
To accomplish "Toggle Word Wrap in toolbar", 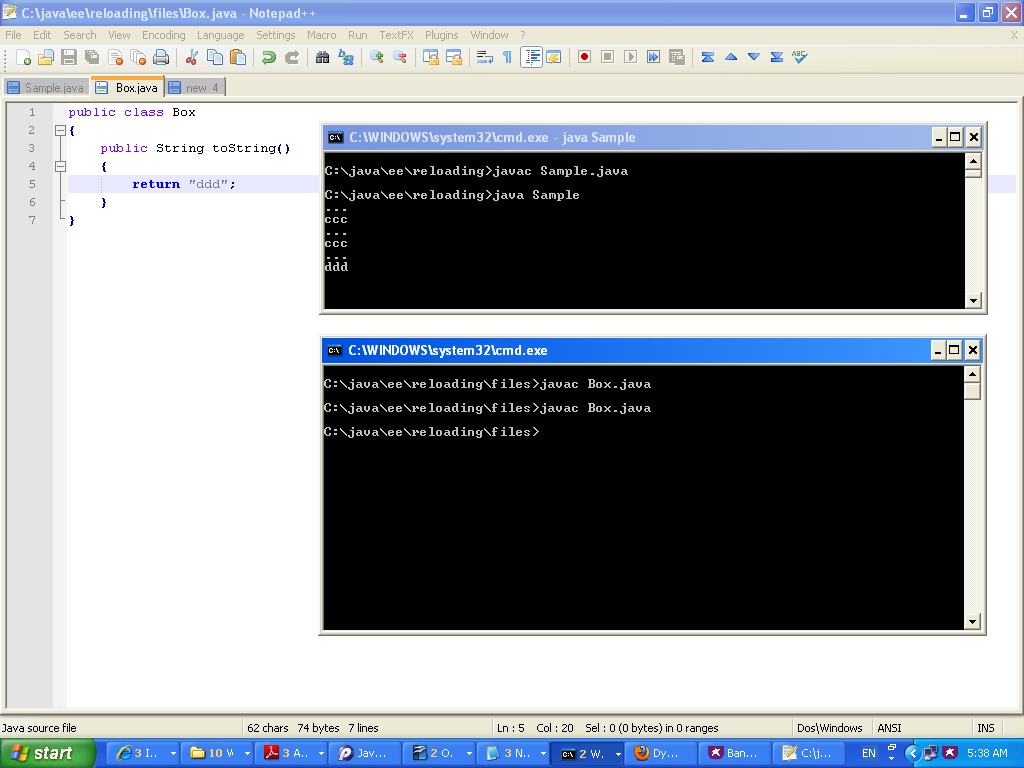I will (x=485, y=57).
